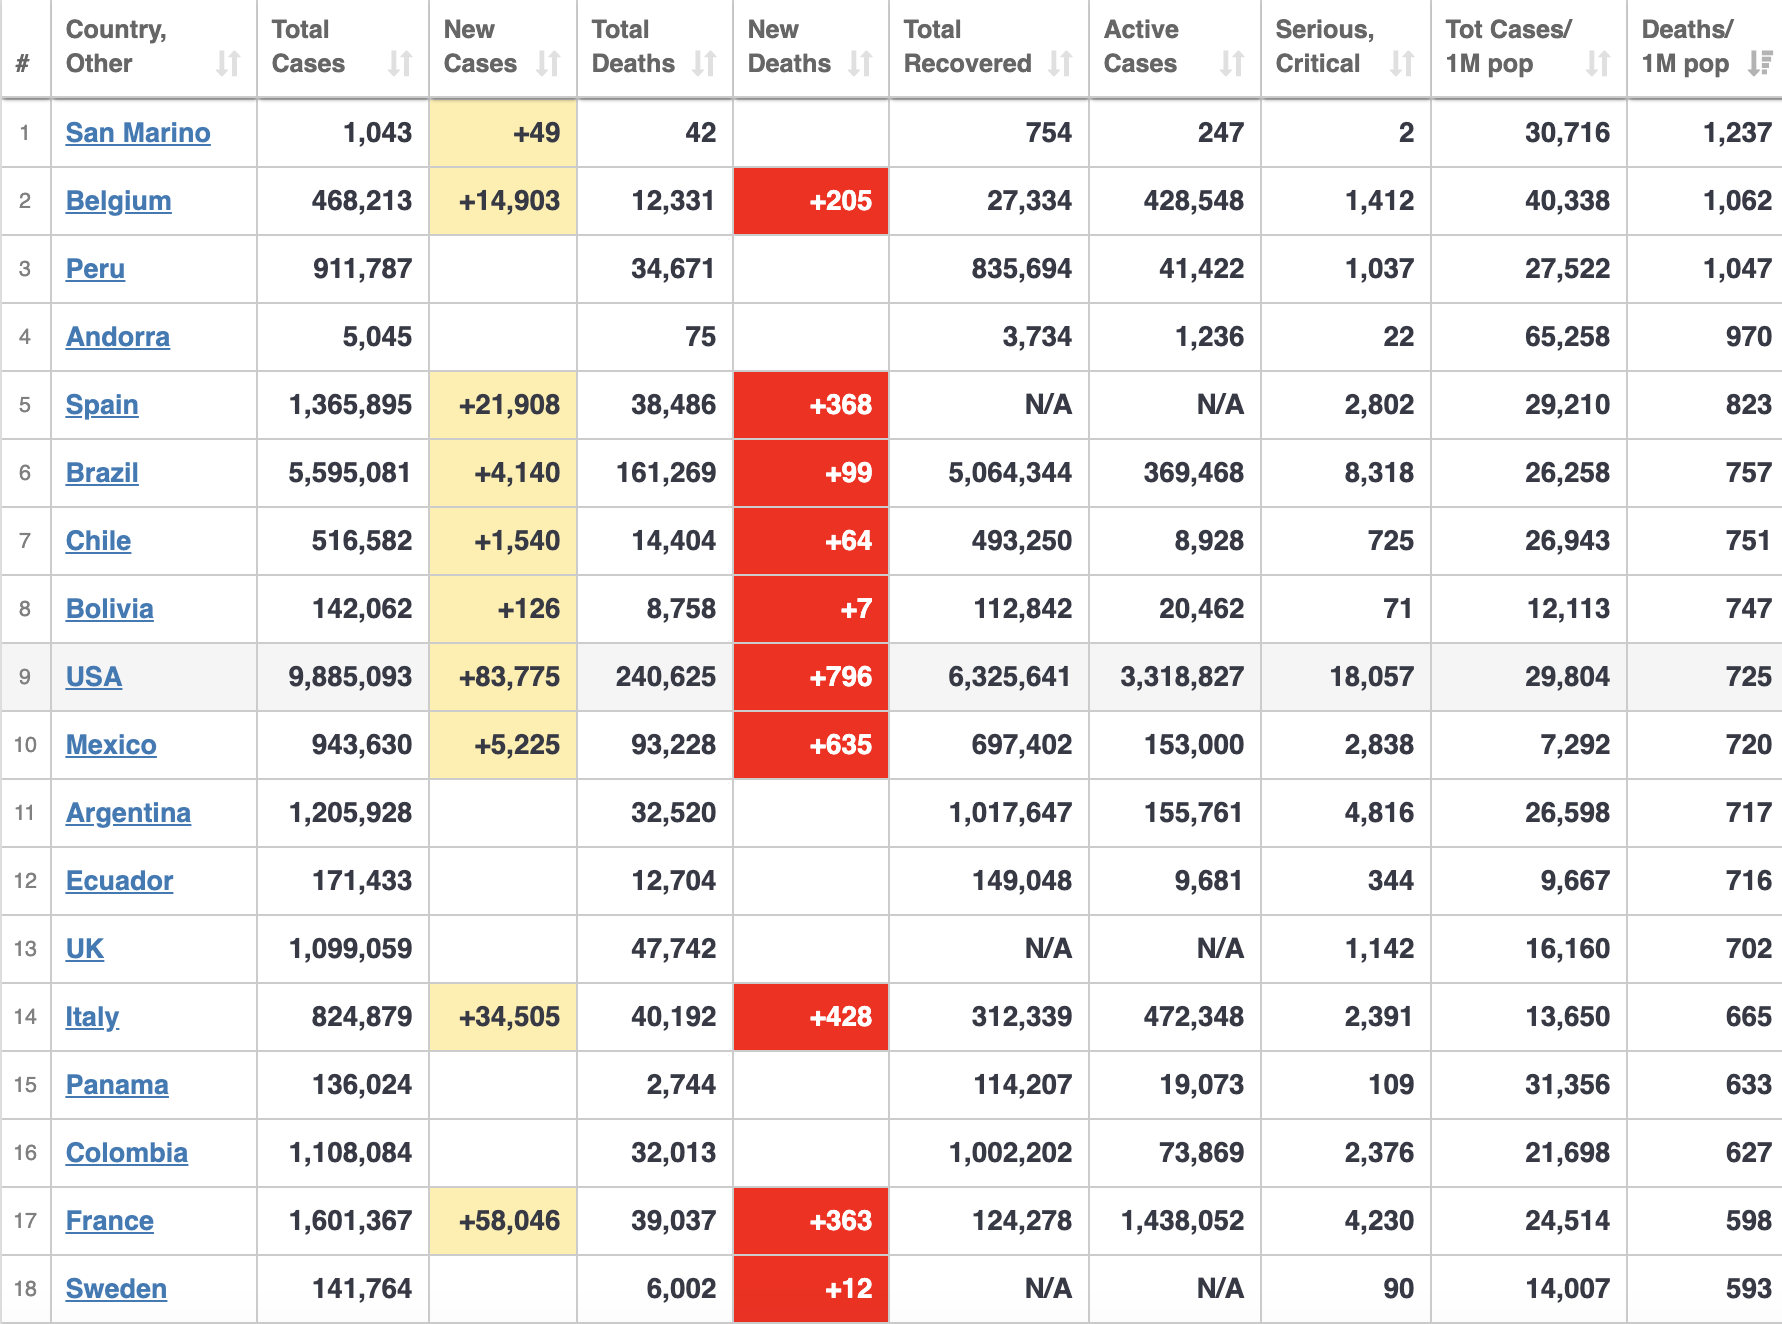Click the France country link
This screenshot has height=1324, width=1782.
(x=110, y=1221)
